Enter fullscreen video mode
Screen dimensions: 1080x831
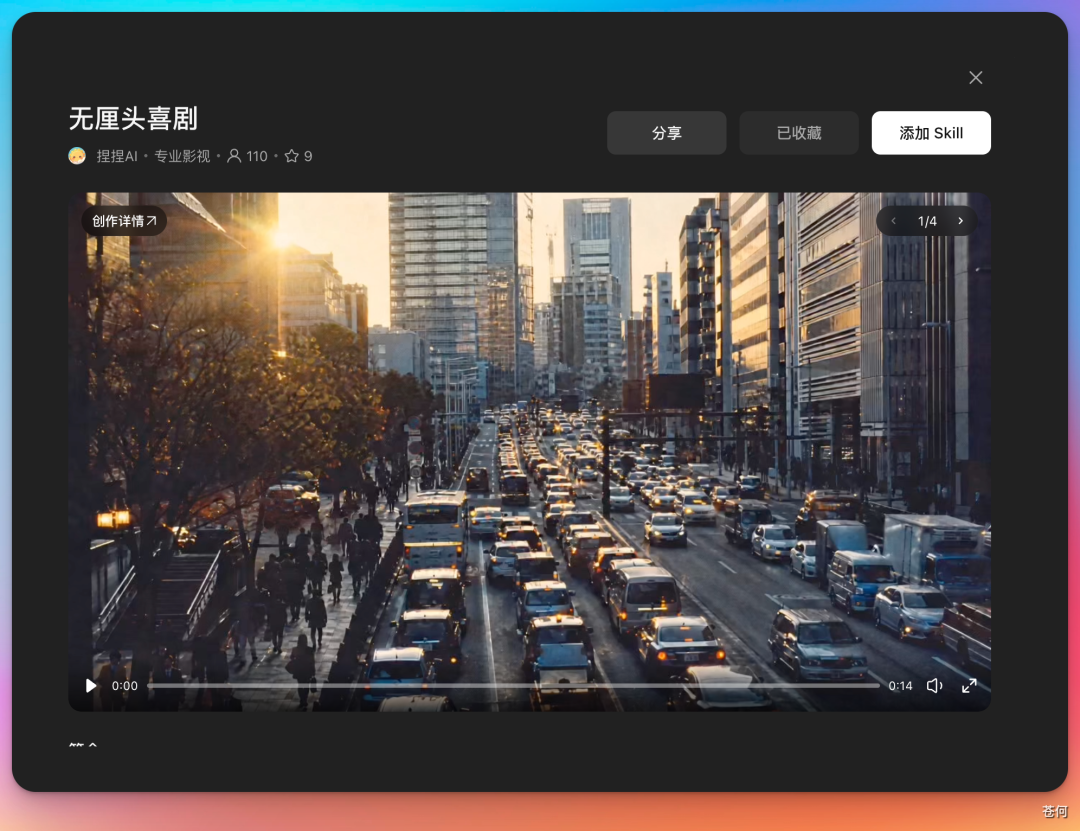tap(969, 686)
